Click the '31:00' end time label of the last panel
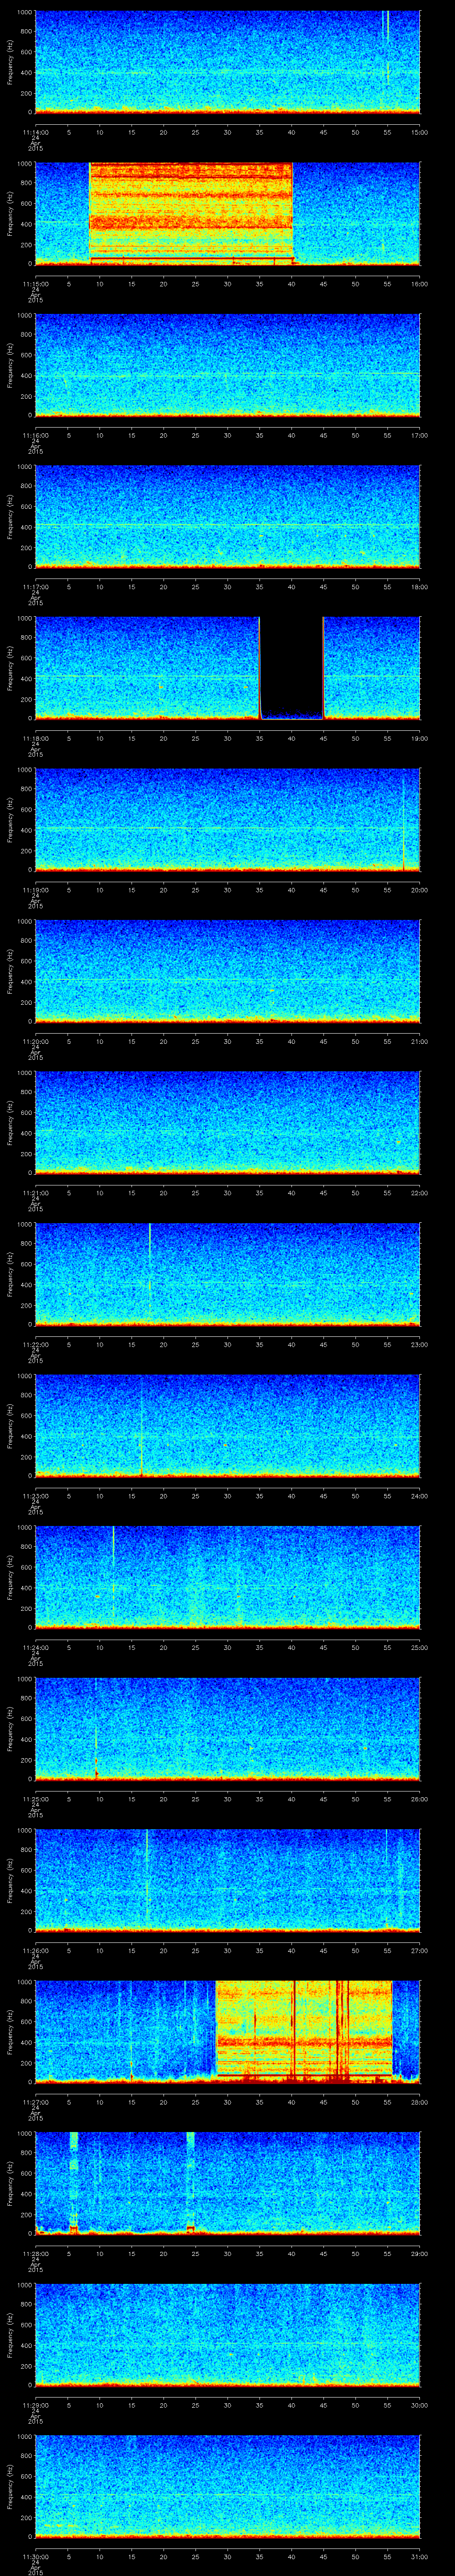 click(x=419, y=2556)
